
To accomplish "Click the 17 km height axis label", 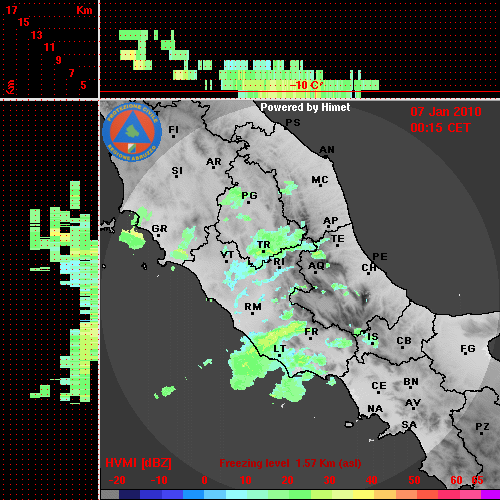I will click(x=12, y=10).
